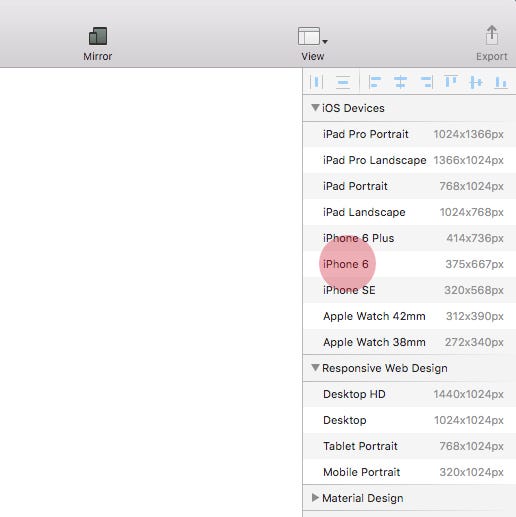This screenshot has width=516, height=517.
Task: Expand the Material Design group
Action: click(315, 498)
